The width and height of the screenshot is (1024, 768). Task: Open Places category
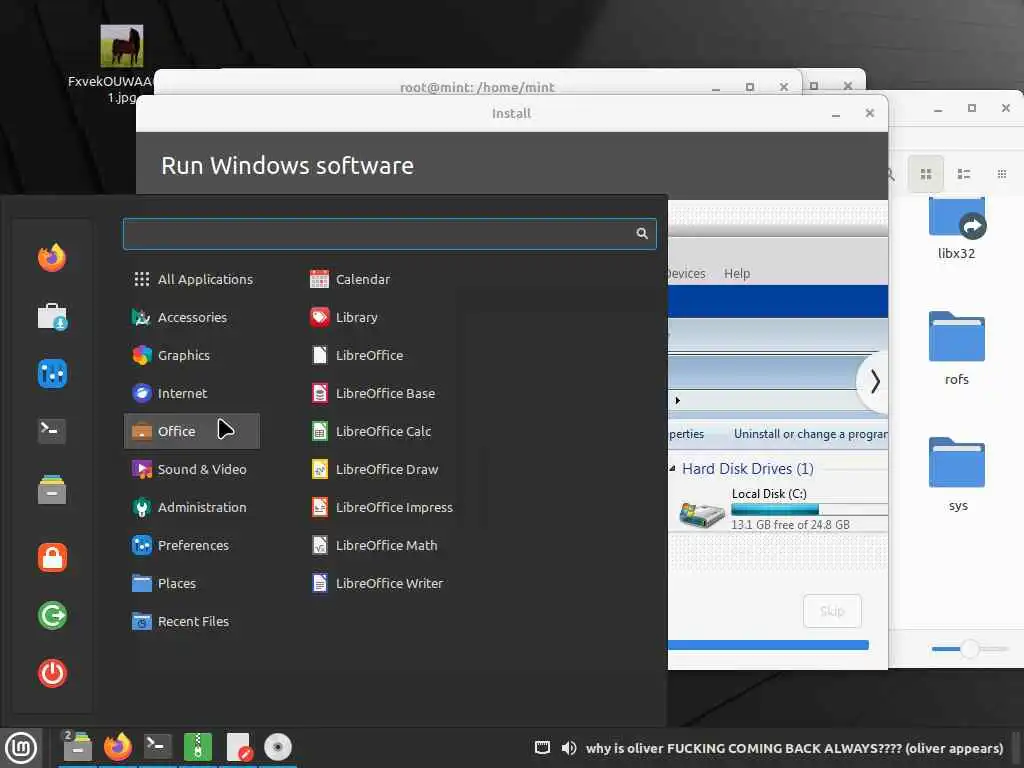[x=192, y=583]
